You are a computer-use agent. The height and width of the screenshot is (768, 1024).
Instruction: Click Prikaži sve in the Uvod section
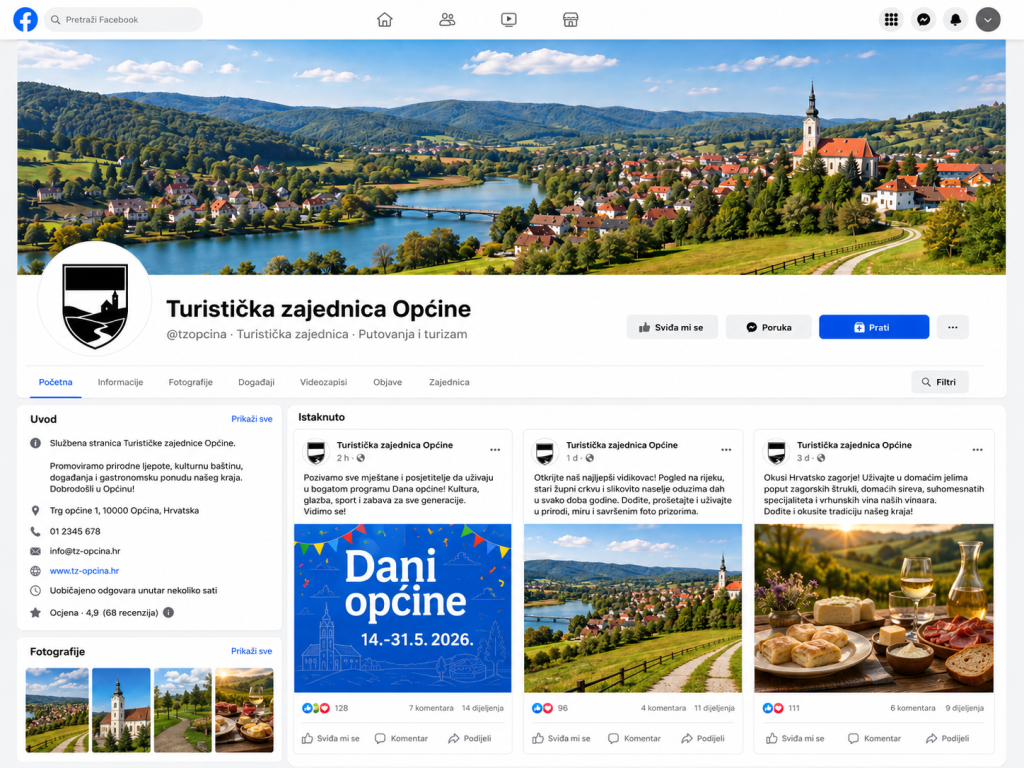pyautogui.click(x=251, y=419)
